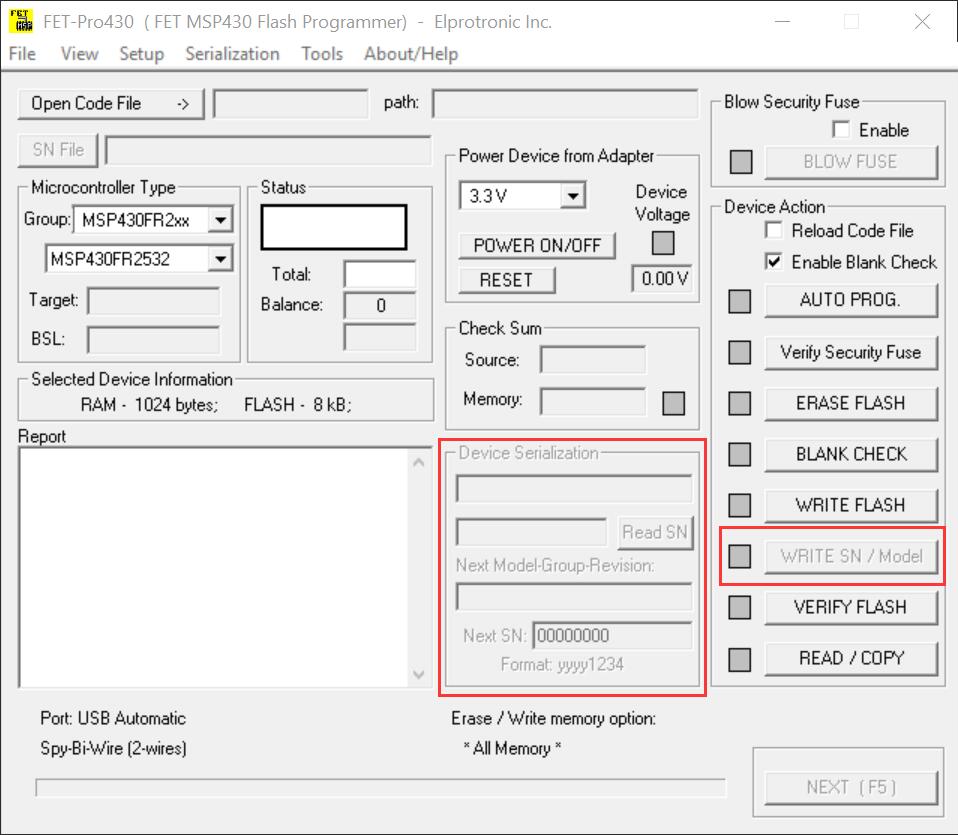Click status indicator beside BLOW FUSE
The image size is (958, 835).
(740, 162)
